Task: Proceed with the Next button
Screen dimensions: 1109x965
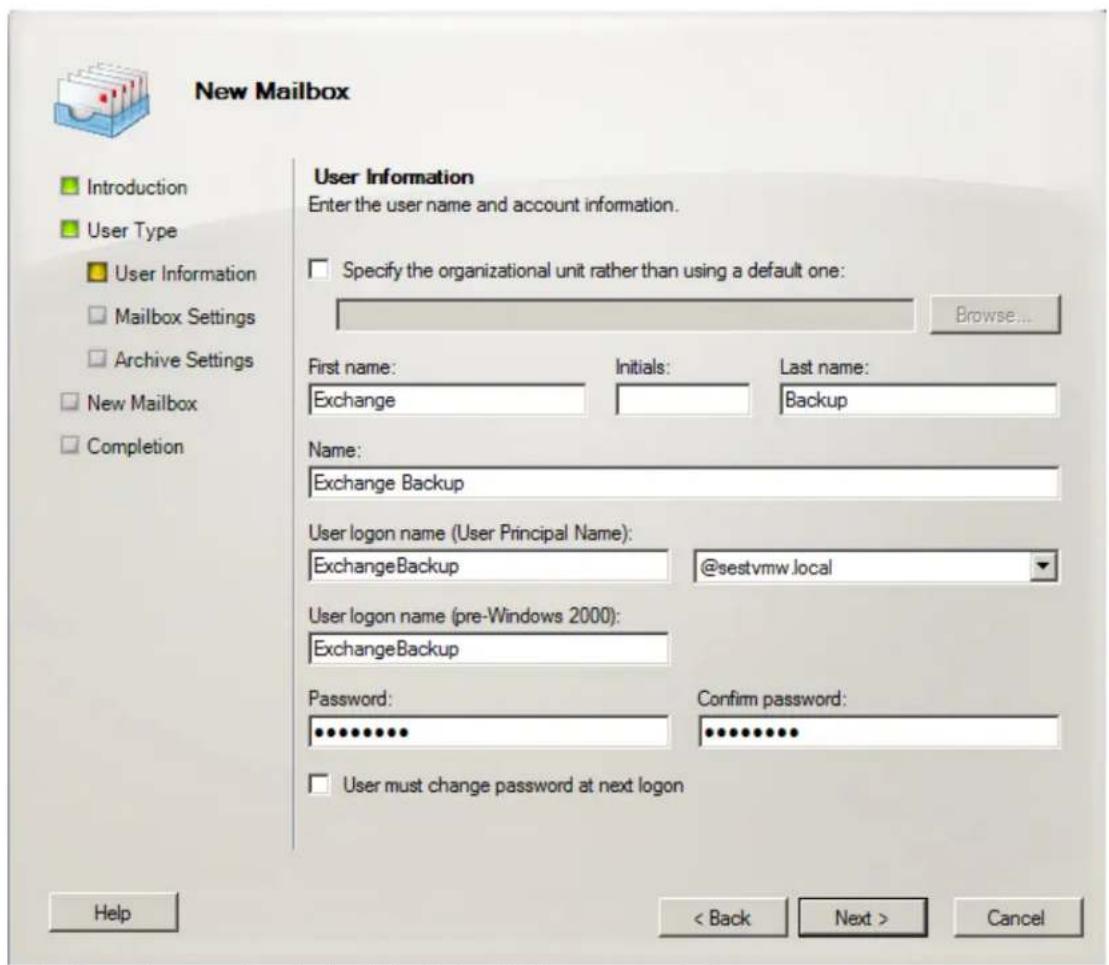Action: [862, 918]
